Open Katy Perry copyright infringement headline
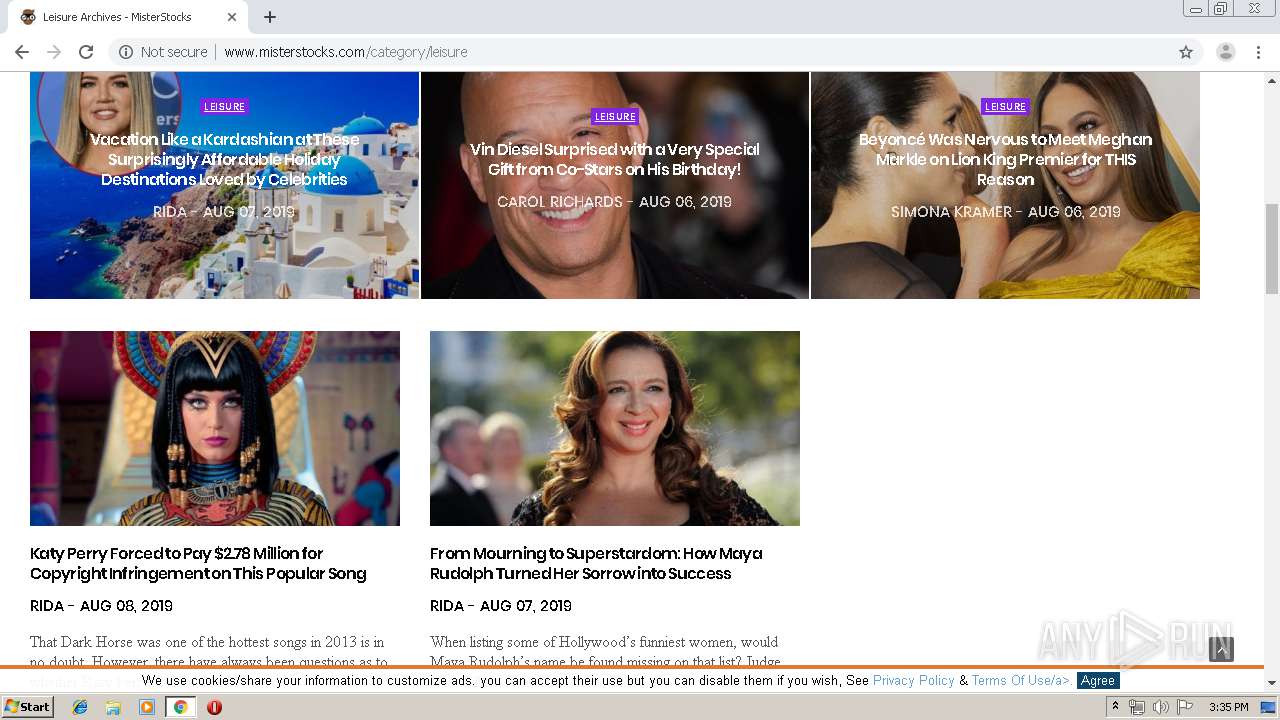The height and width of the screenshot is (720, 1280). pos(198,564)
